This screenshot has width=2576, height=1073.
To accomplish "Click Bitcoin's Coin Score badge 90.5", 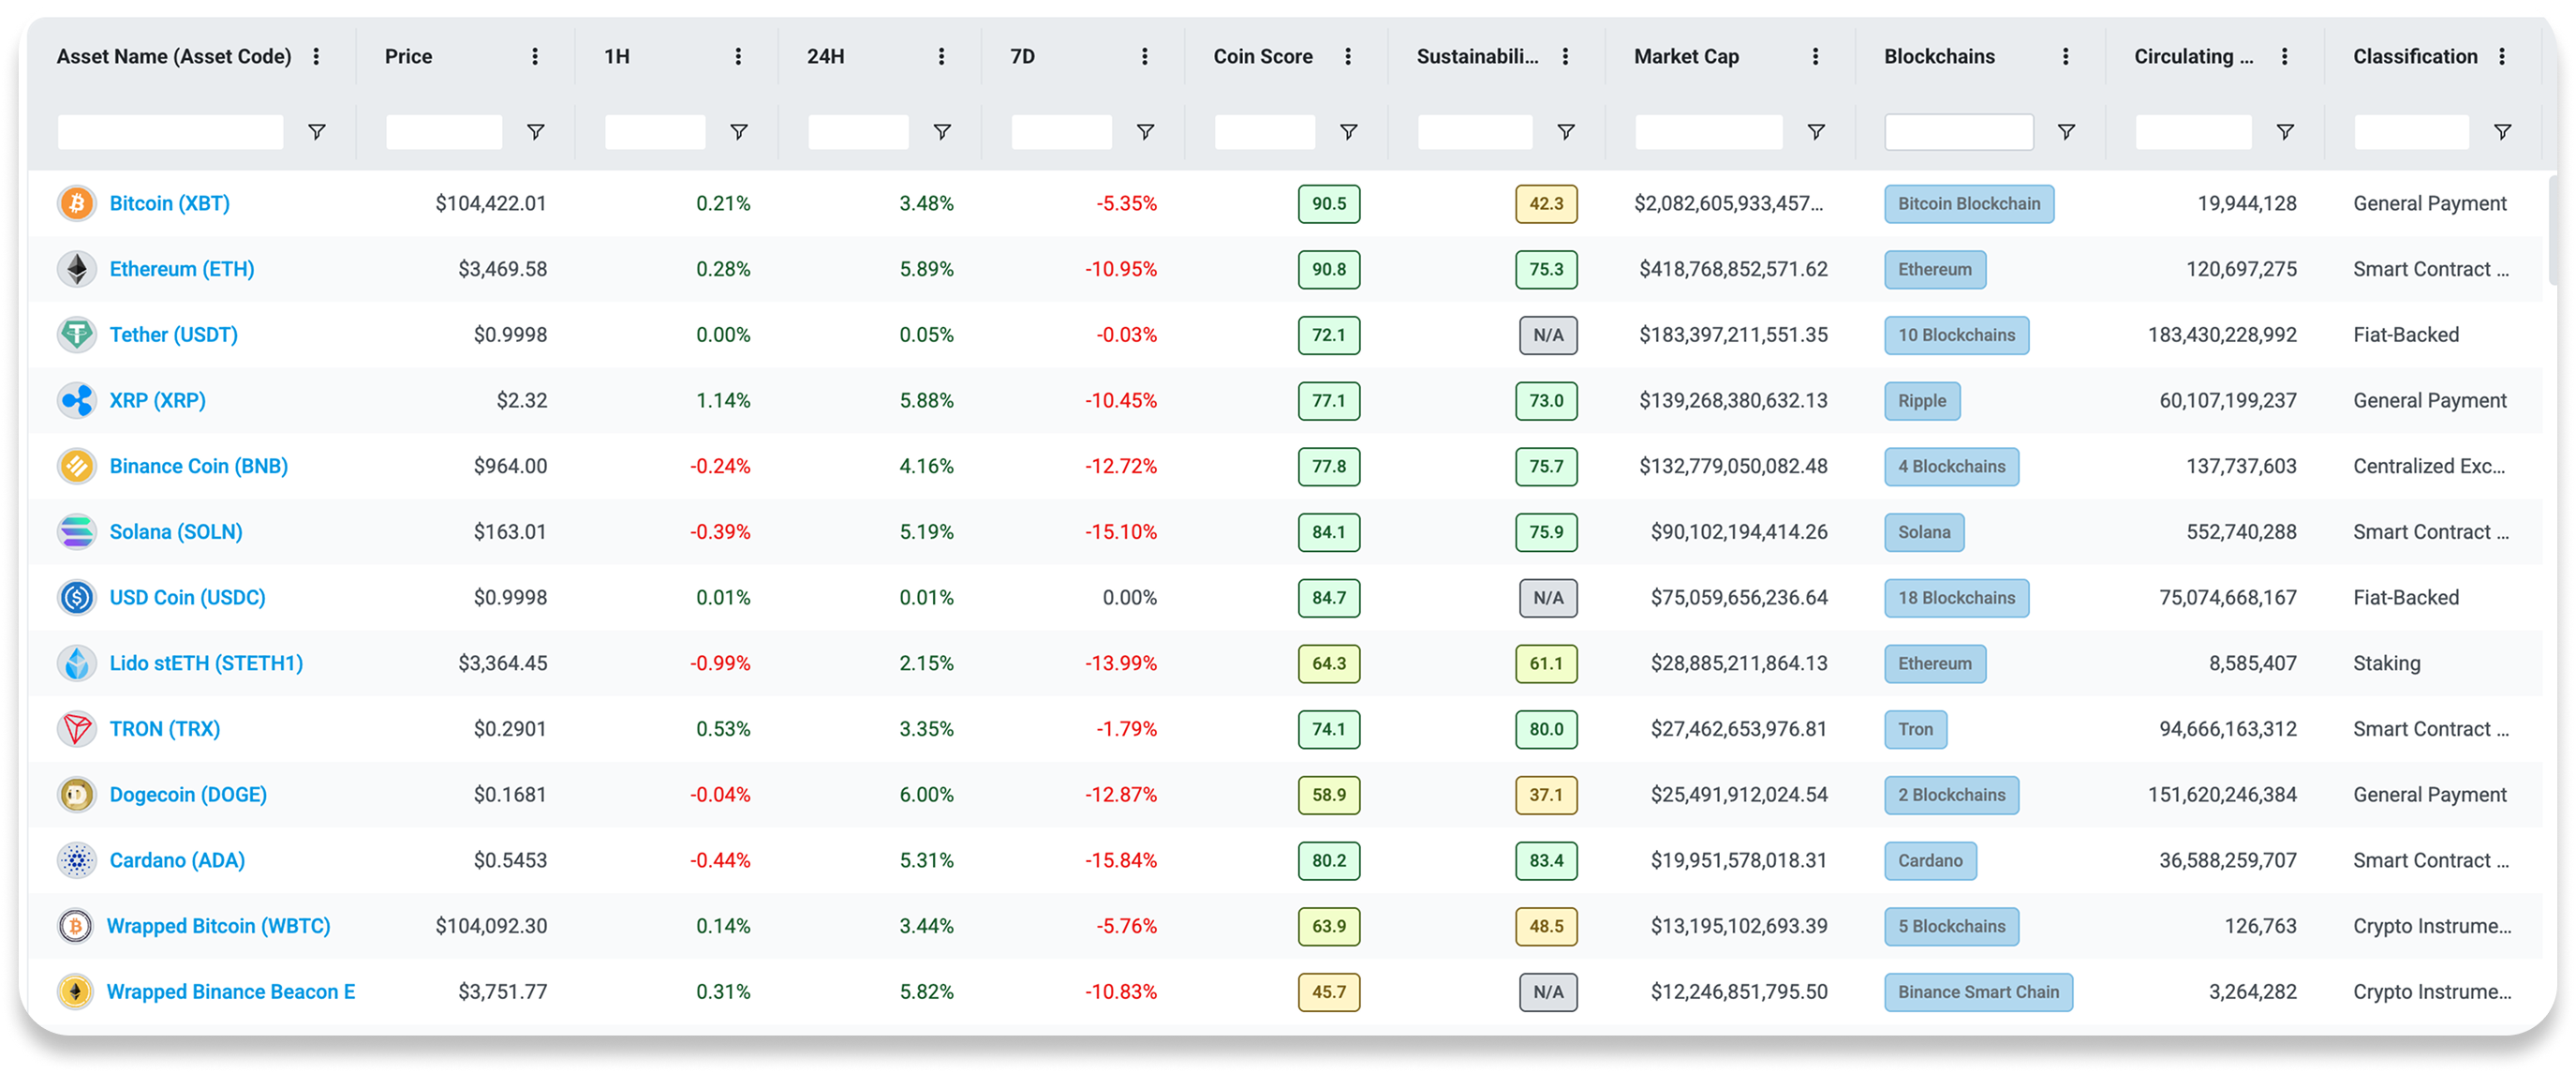I will (x=1329, y=204).
